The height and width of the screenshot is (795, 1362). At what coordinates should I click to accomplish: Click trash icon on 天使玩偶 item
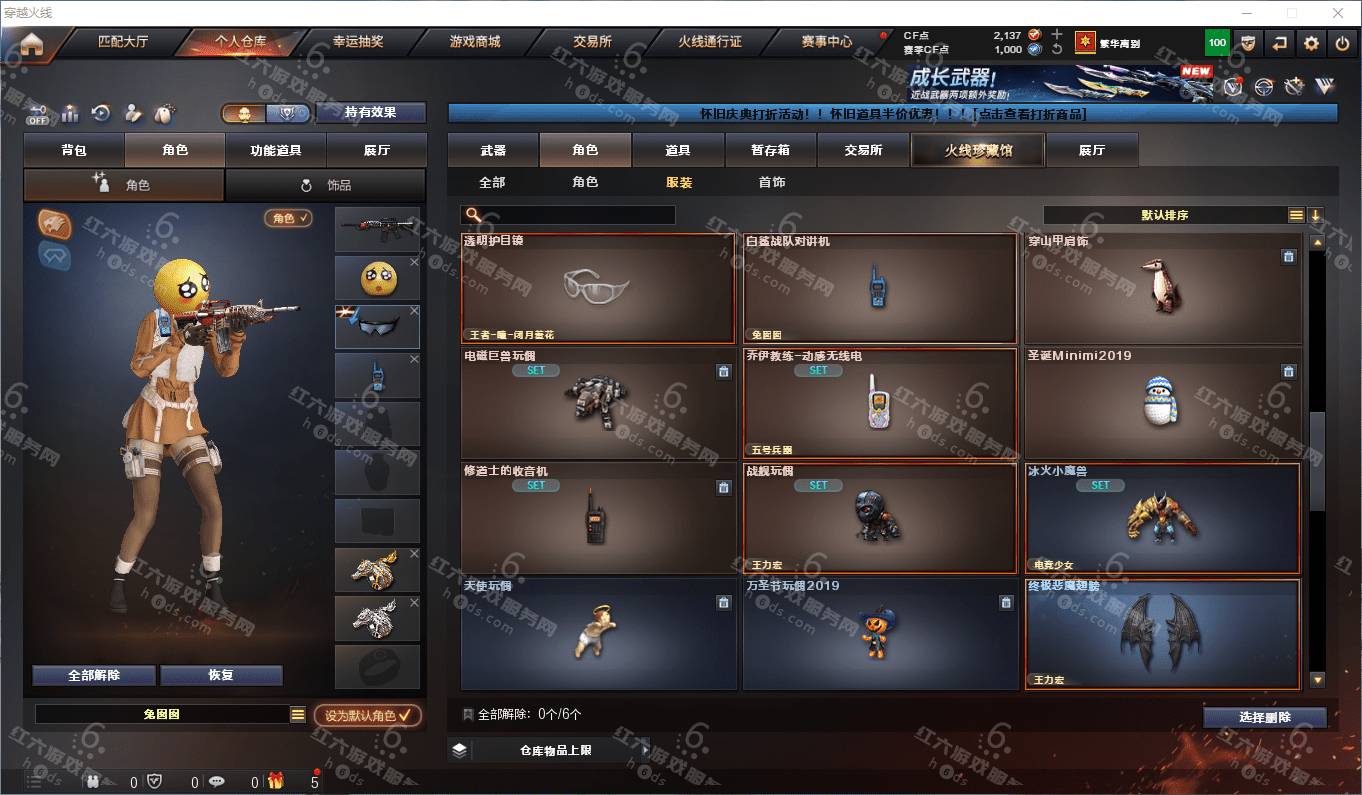click(x=724, y=602)
